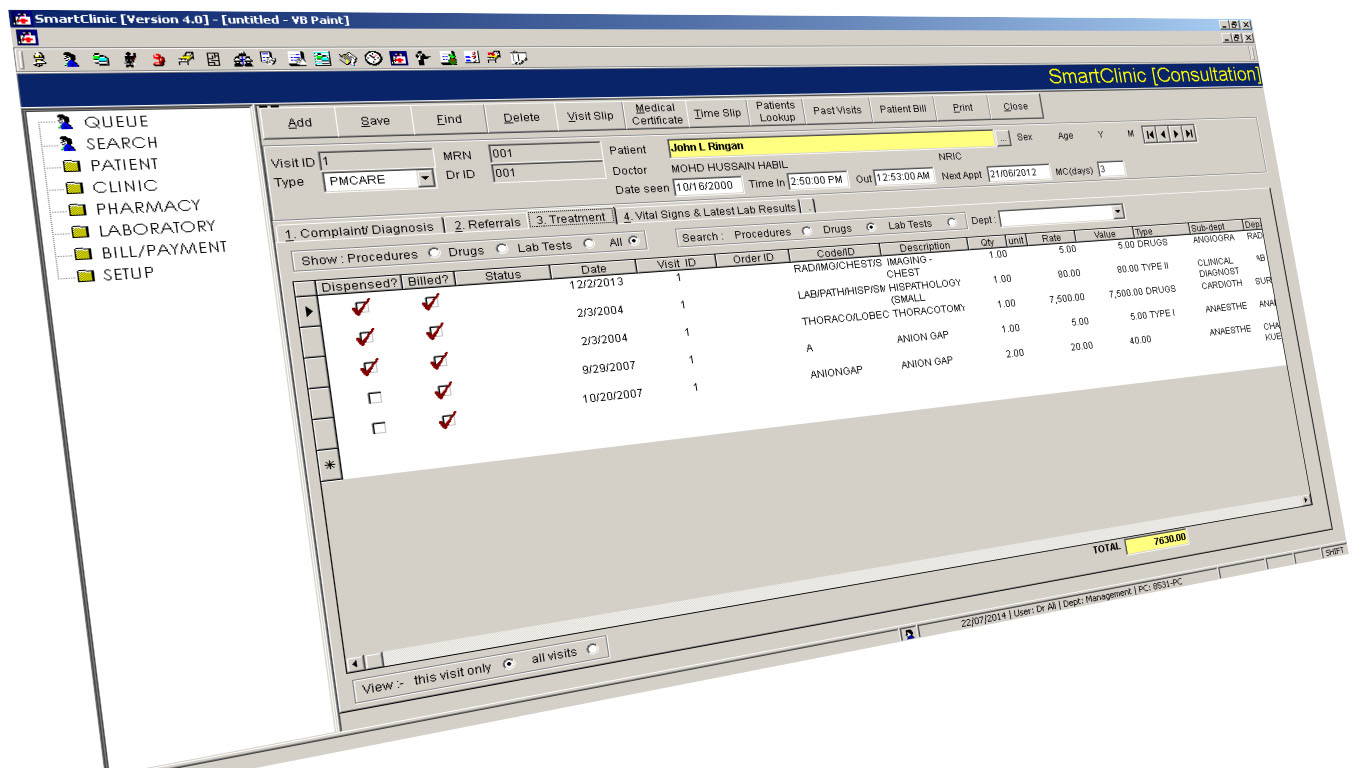1366x768 pixels.
Task: Click the first-record navigation arrow
Action: tap(1151, 134)
